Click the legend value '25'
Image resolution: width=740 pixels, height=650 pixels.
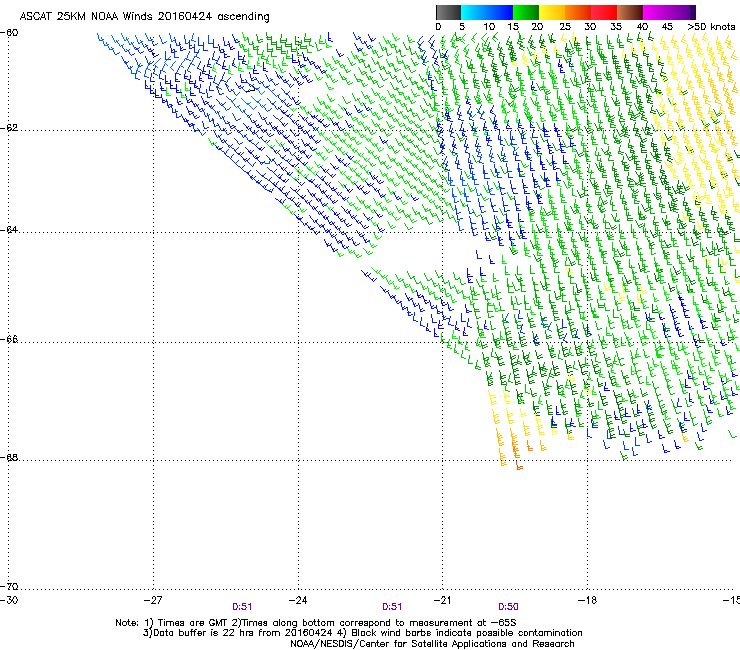pyautogui.click(x=565, y=27)
